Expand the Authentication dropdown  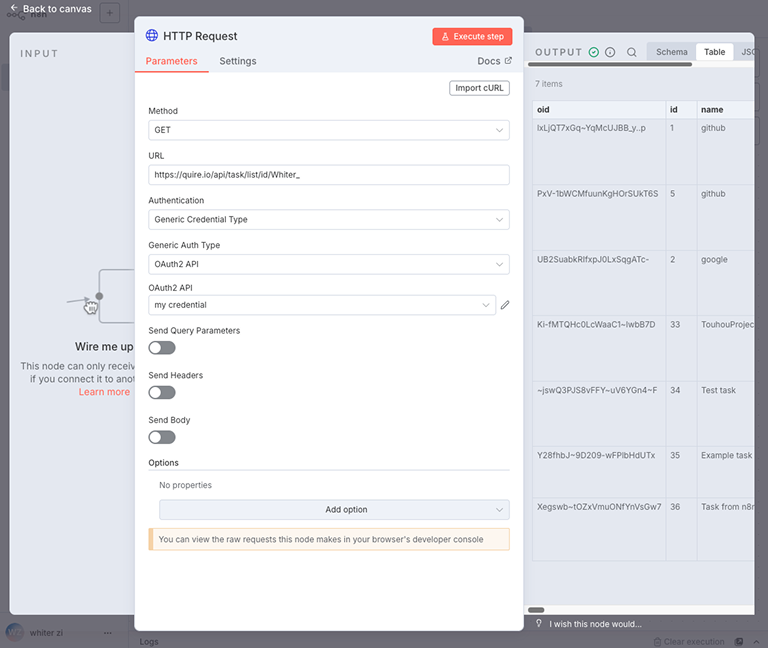point(329,219)
